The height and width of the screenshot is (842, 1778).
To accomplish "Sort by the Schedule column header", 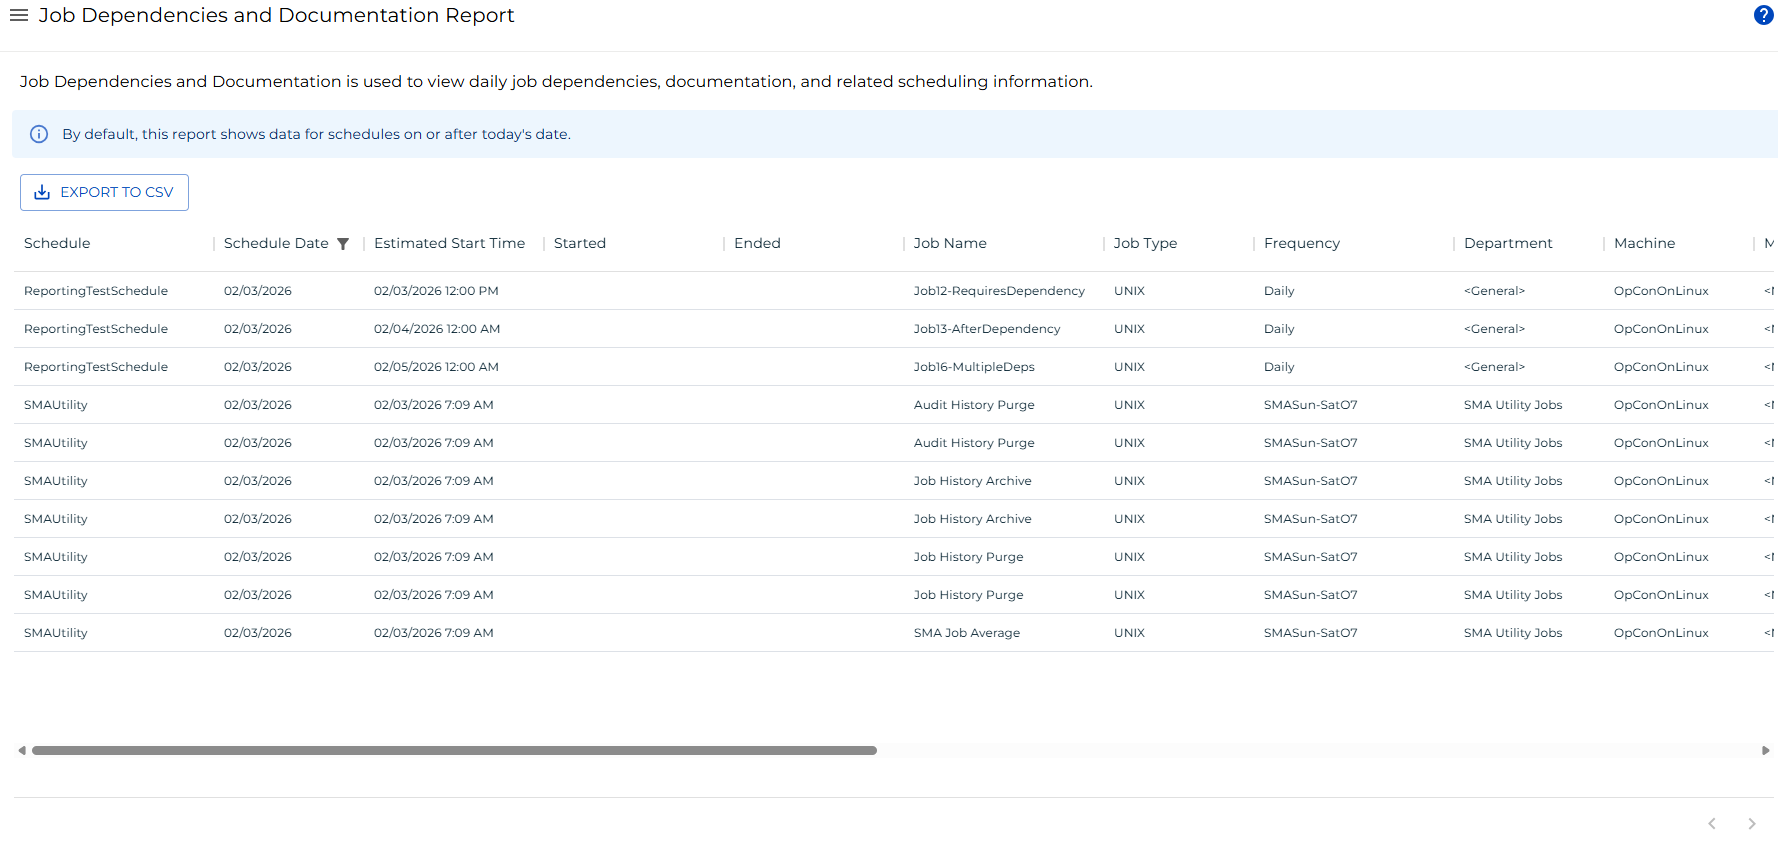I will pos(57,243).
